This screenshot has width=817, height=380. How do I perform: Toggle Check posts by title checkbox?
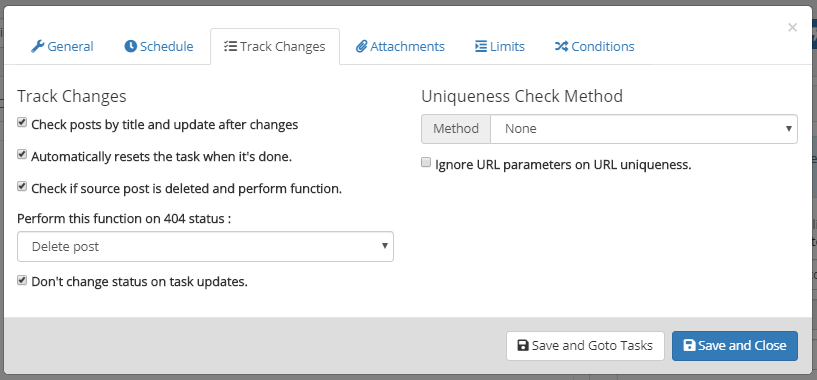click(22, 123)
